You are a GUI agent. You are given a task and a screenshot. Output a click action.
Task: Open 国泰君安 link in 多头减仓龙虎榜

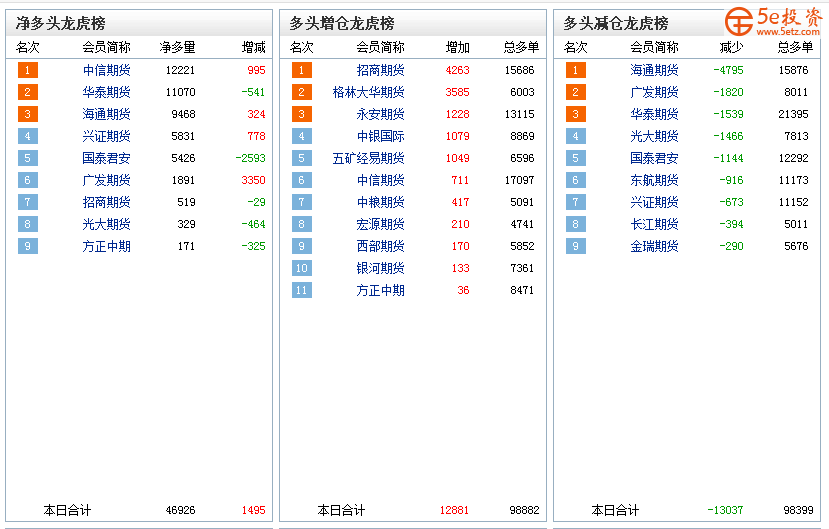coord(655,158)
